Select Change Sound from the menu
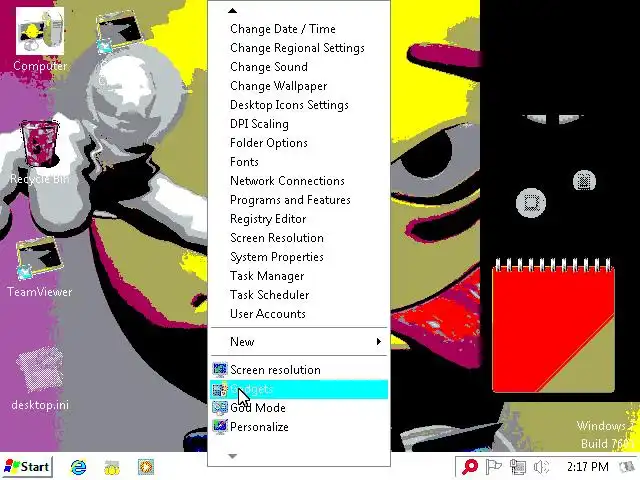 tap(299, 67)
